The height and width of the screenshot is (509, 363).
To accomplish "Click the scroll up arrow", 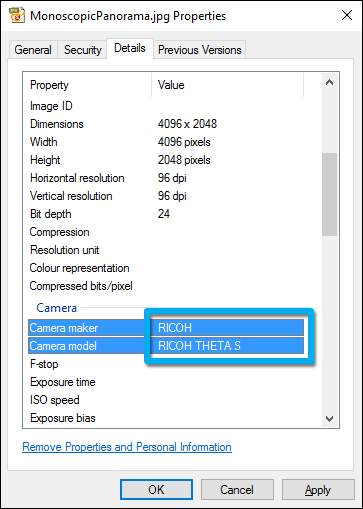I will click(329, 82).
